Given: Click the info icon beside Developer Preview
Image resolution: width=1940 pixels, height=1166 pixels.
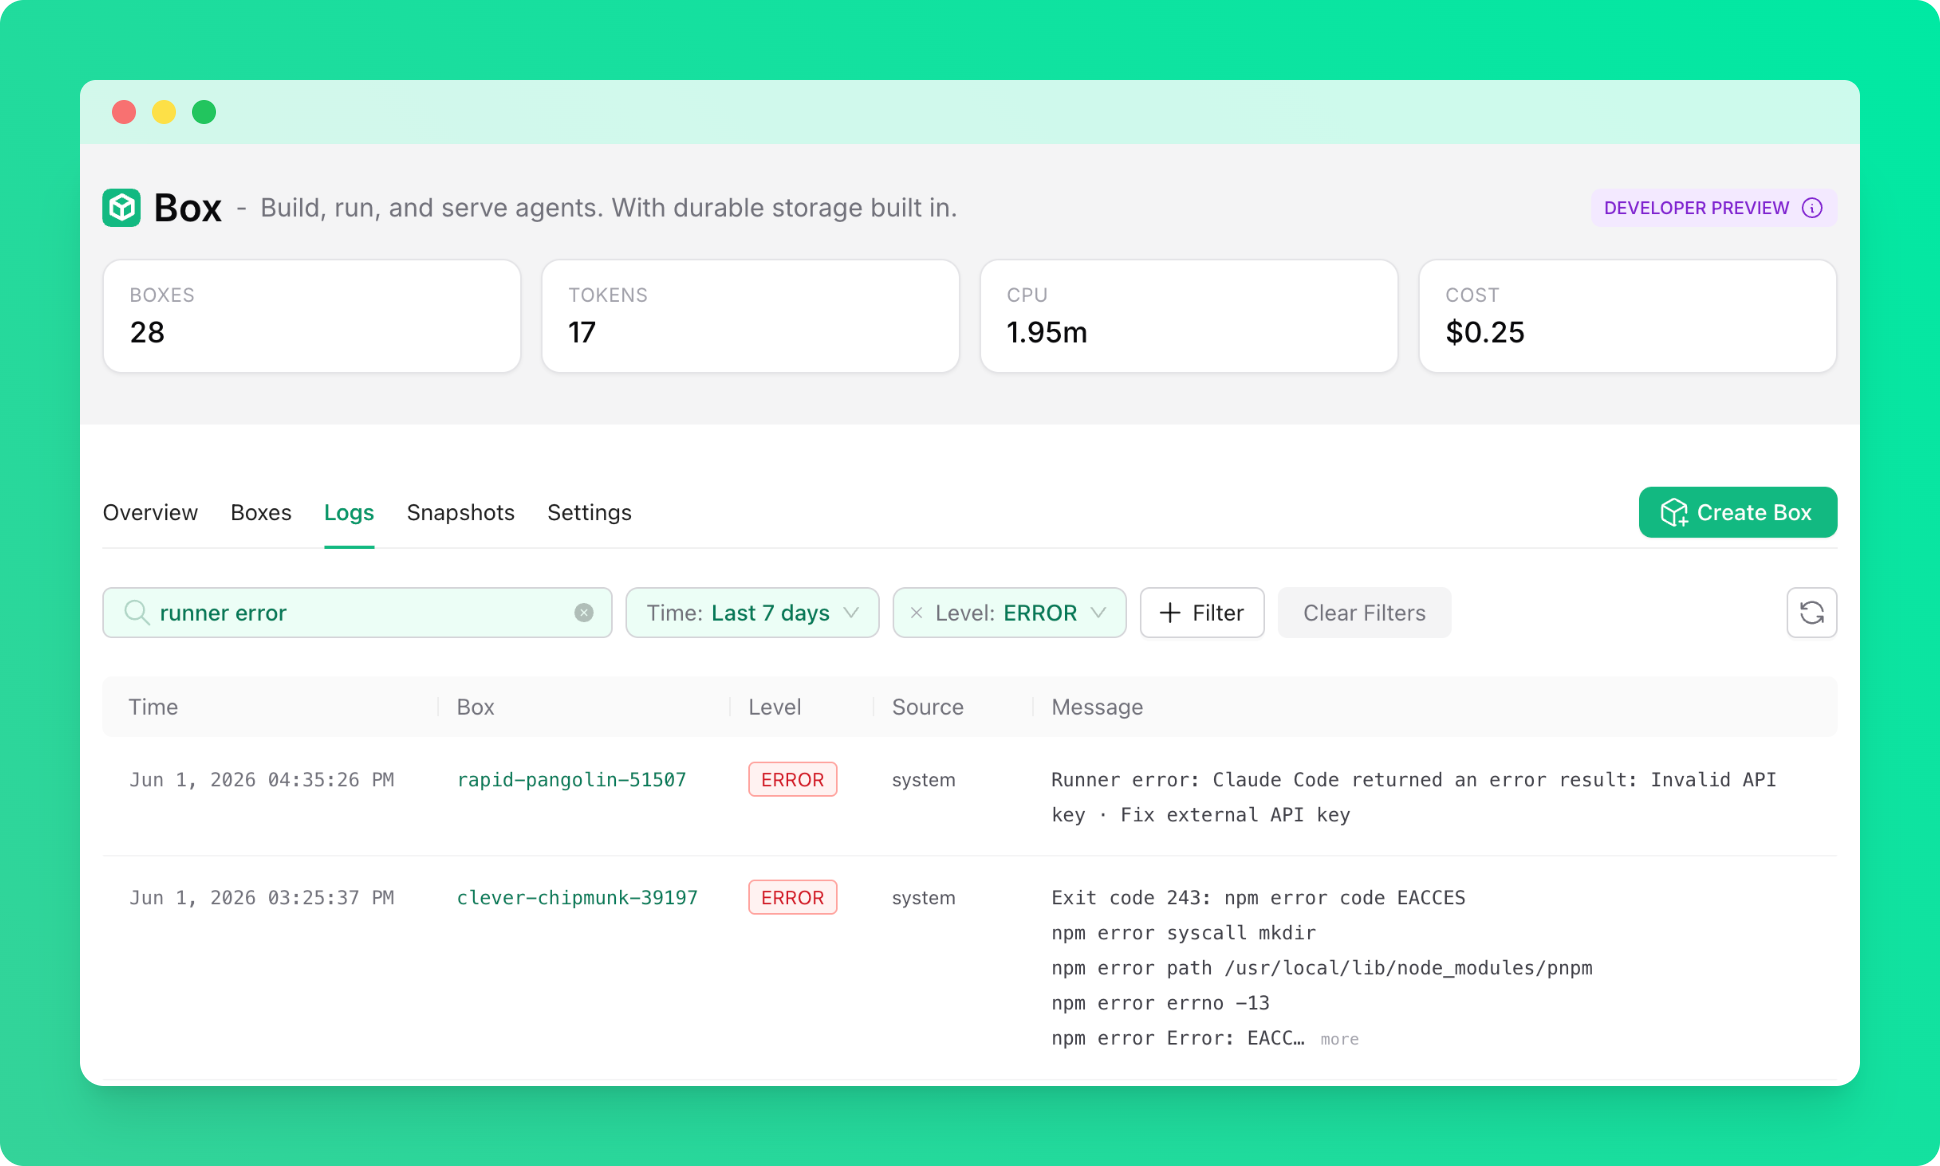Looking at the screenshot, I should 1812,208.
